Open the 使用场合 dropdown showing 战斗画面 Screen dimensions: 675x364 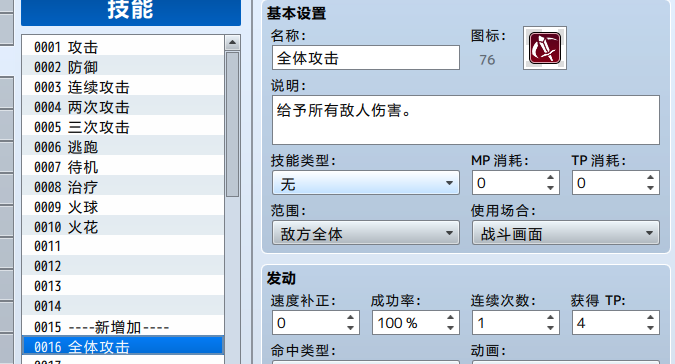566,233
